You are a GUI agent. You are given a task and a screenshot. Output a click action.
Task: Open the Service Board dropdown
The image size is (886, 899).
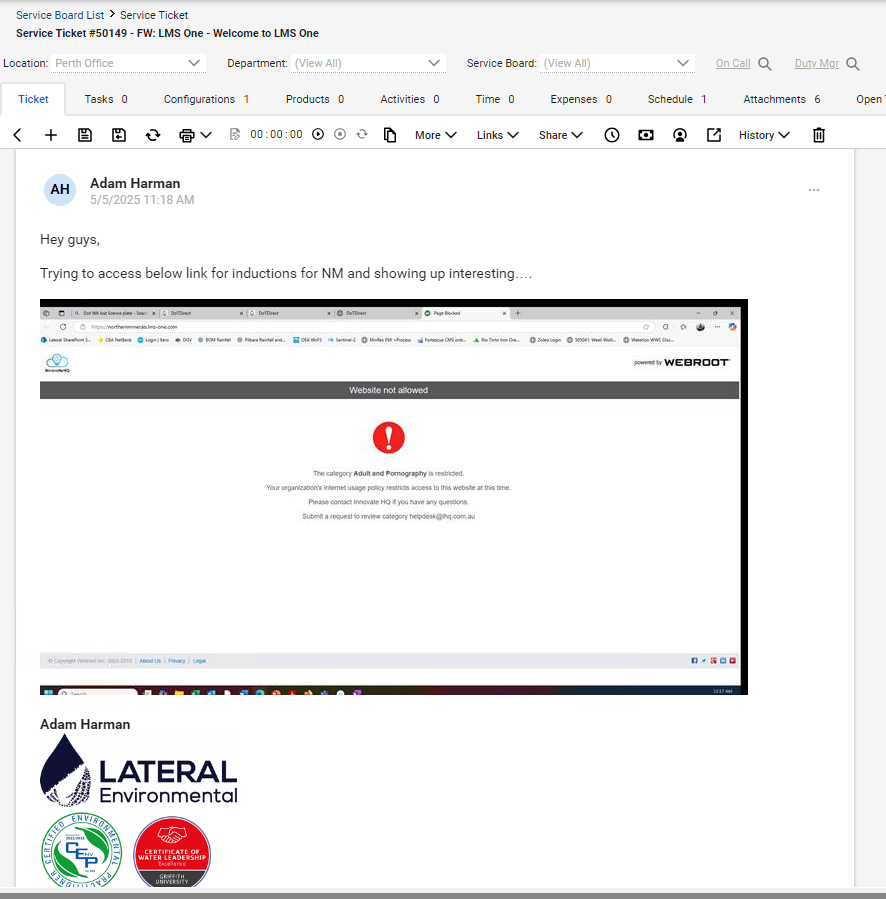click(617, 63)
